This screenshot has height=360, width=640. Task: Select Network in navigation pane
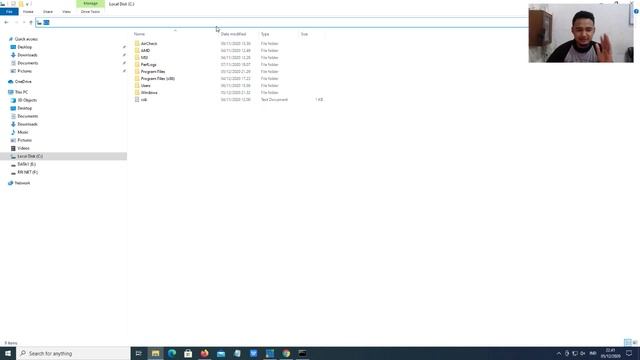(22, 183)
